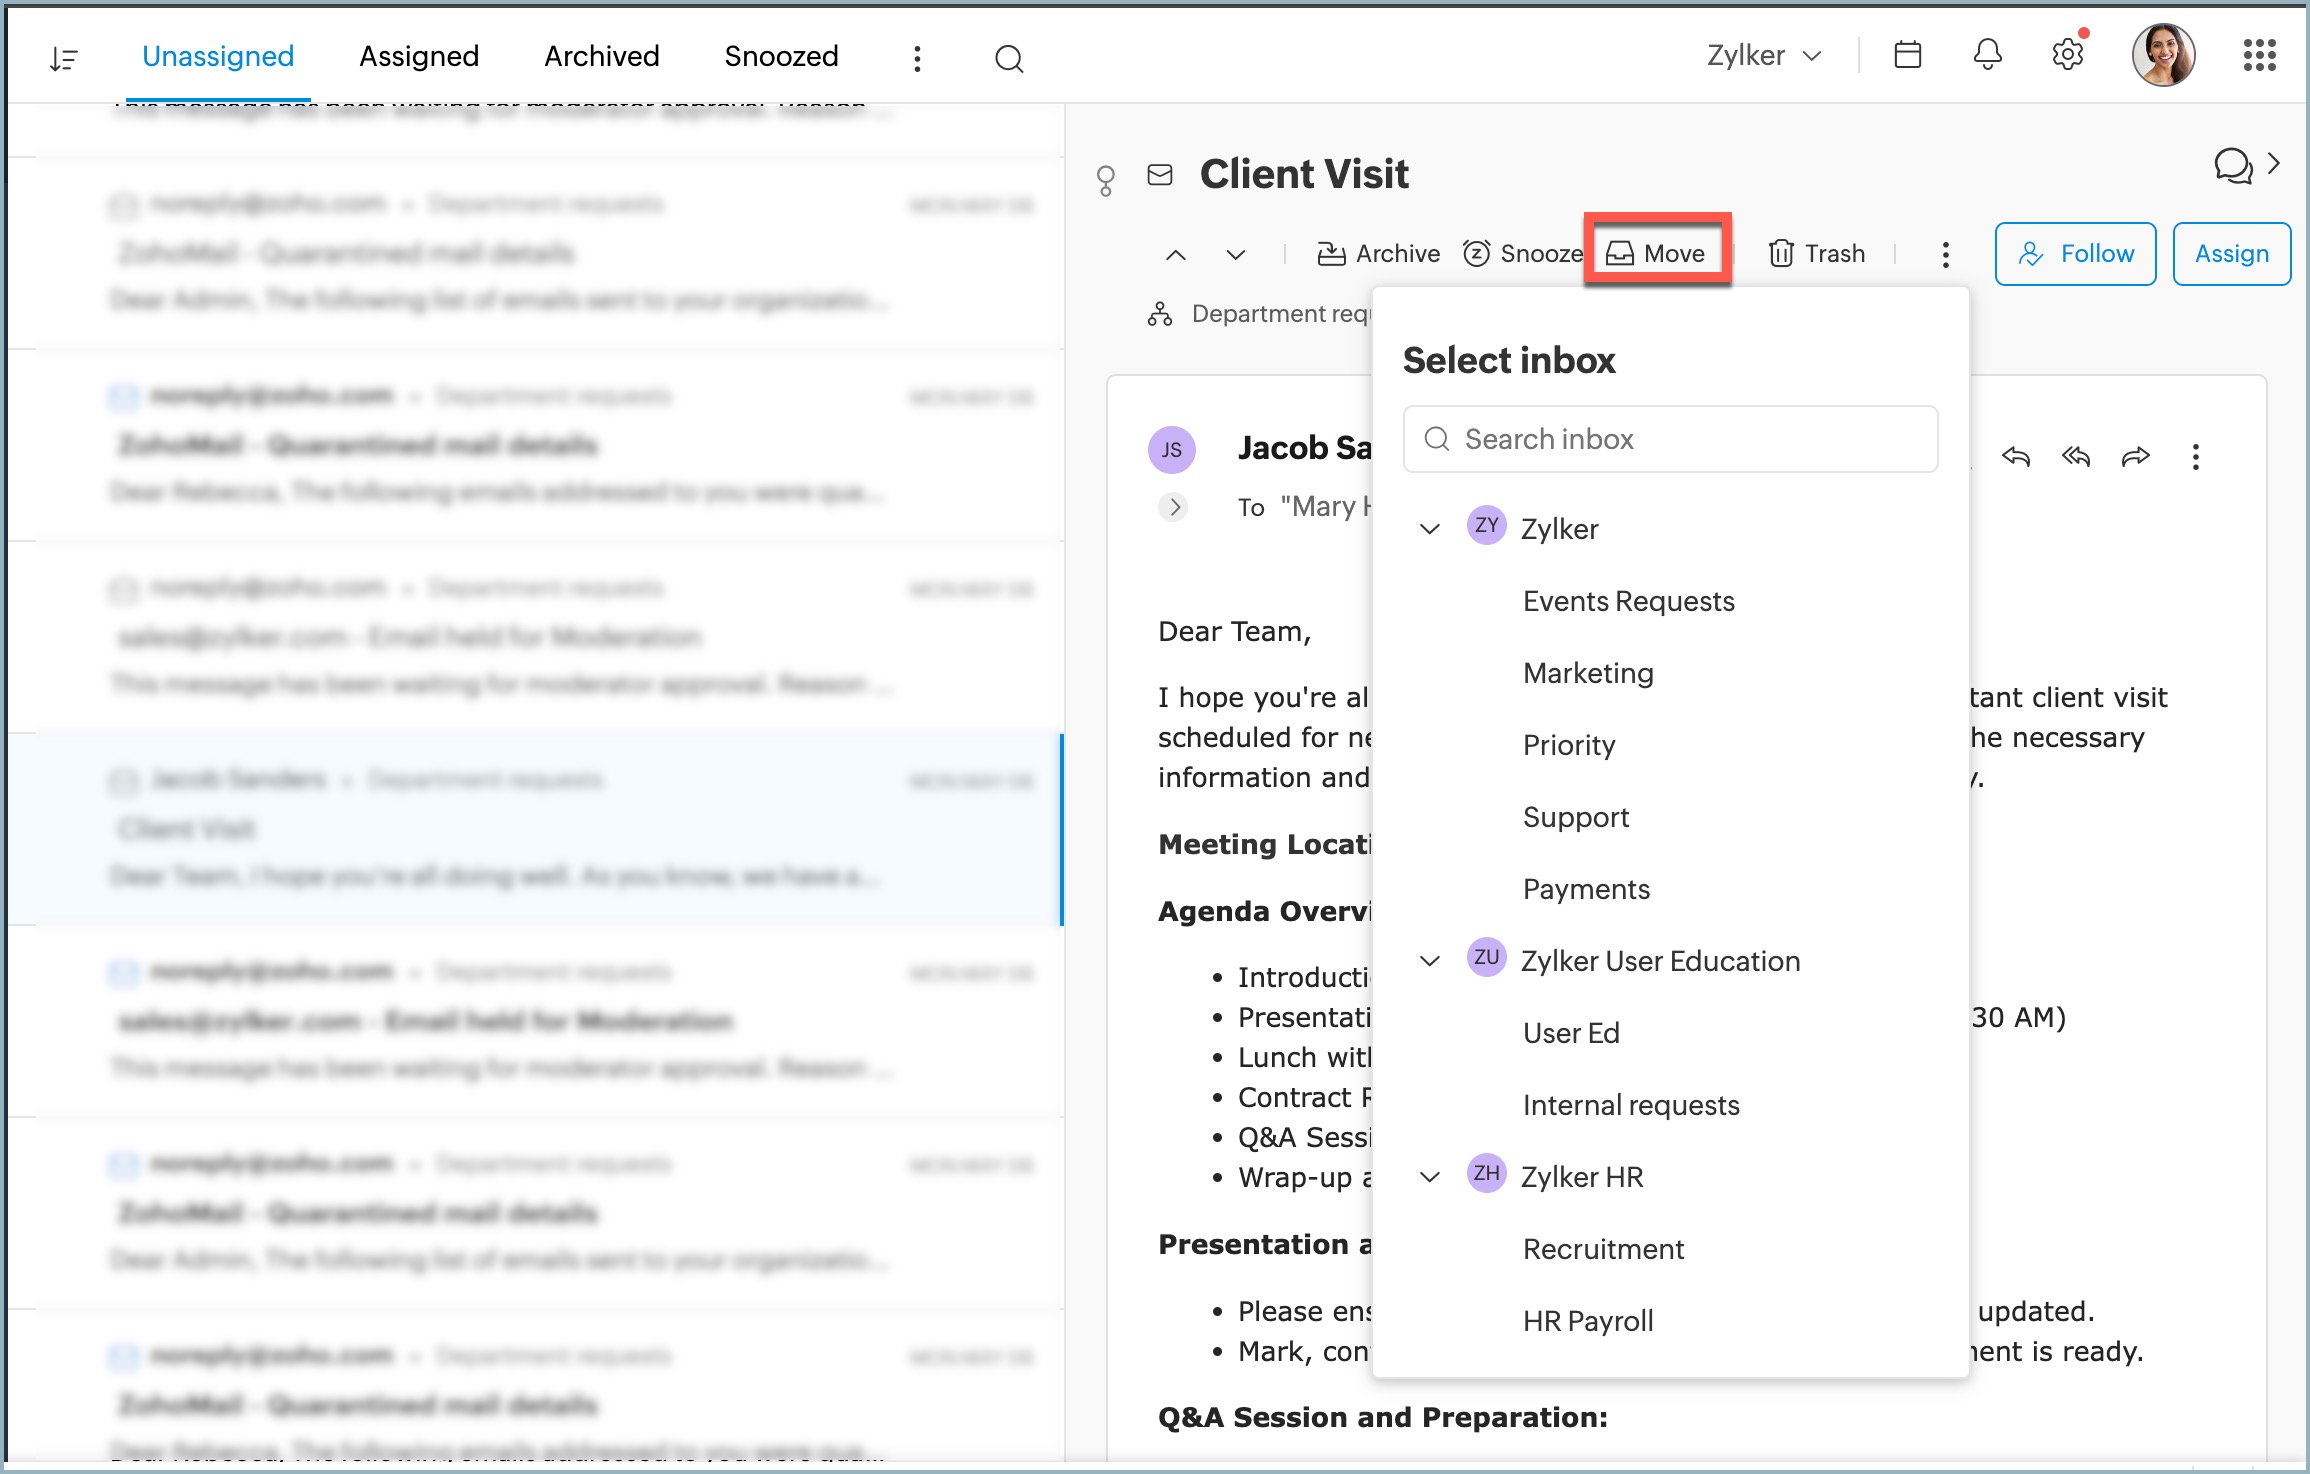The height and width of the screenshot is (1474, 2310).
Task: Open the apps grid launcher
Action: [x=2259, y=55]
